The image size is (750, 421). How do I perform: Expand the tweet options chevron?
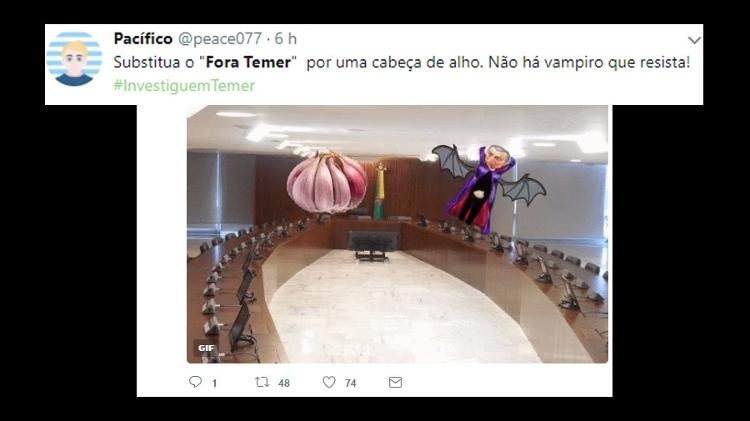[694, 40]
